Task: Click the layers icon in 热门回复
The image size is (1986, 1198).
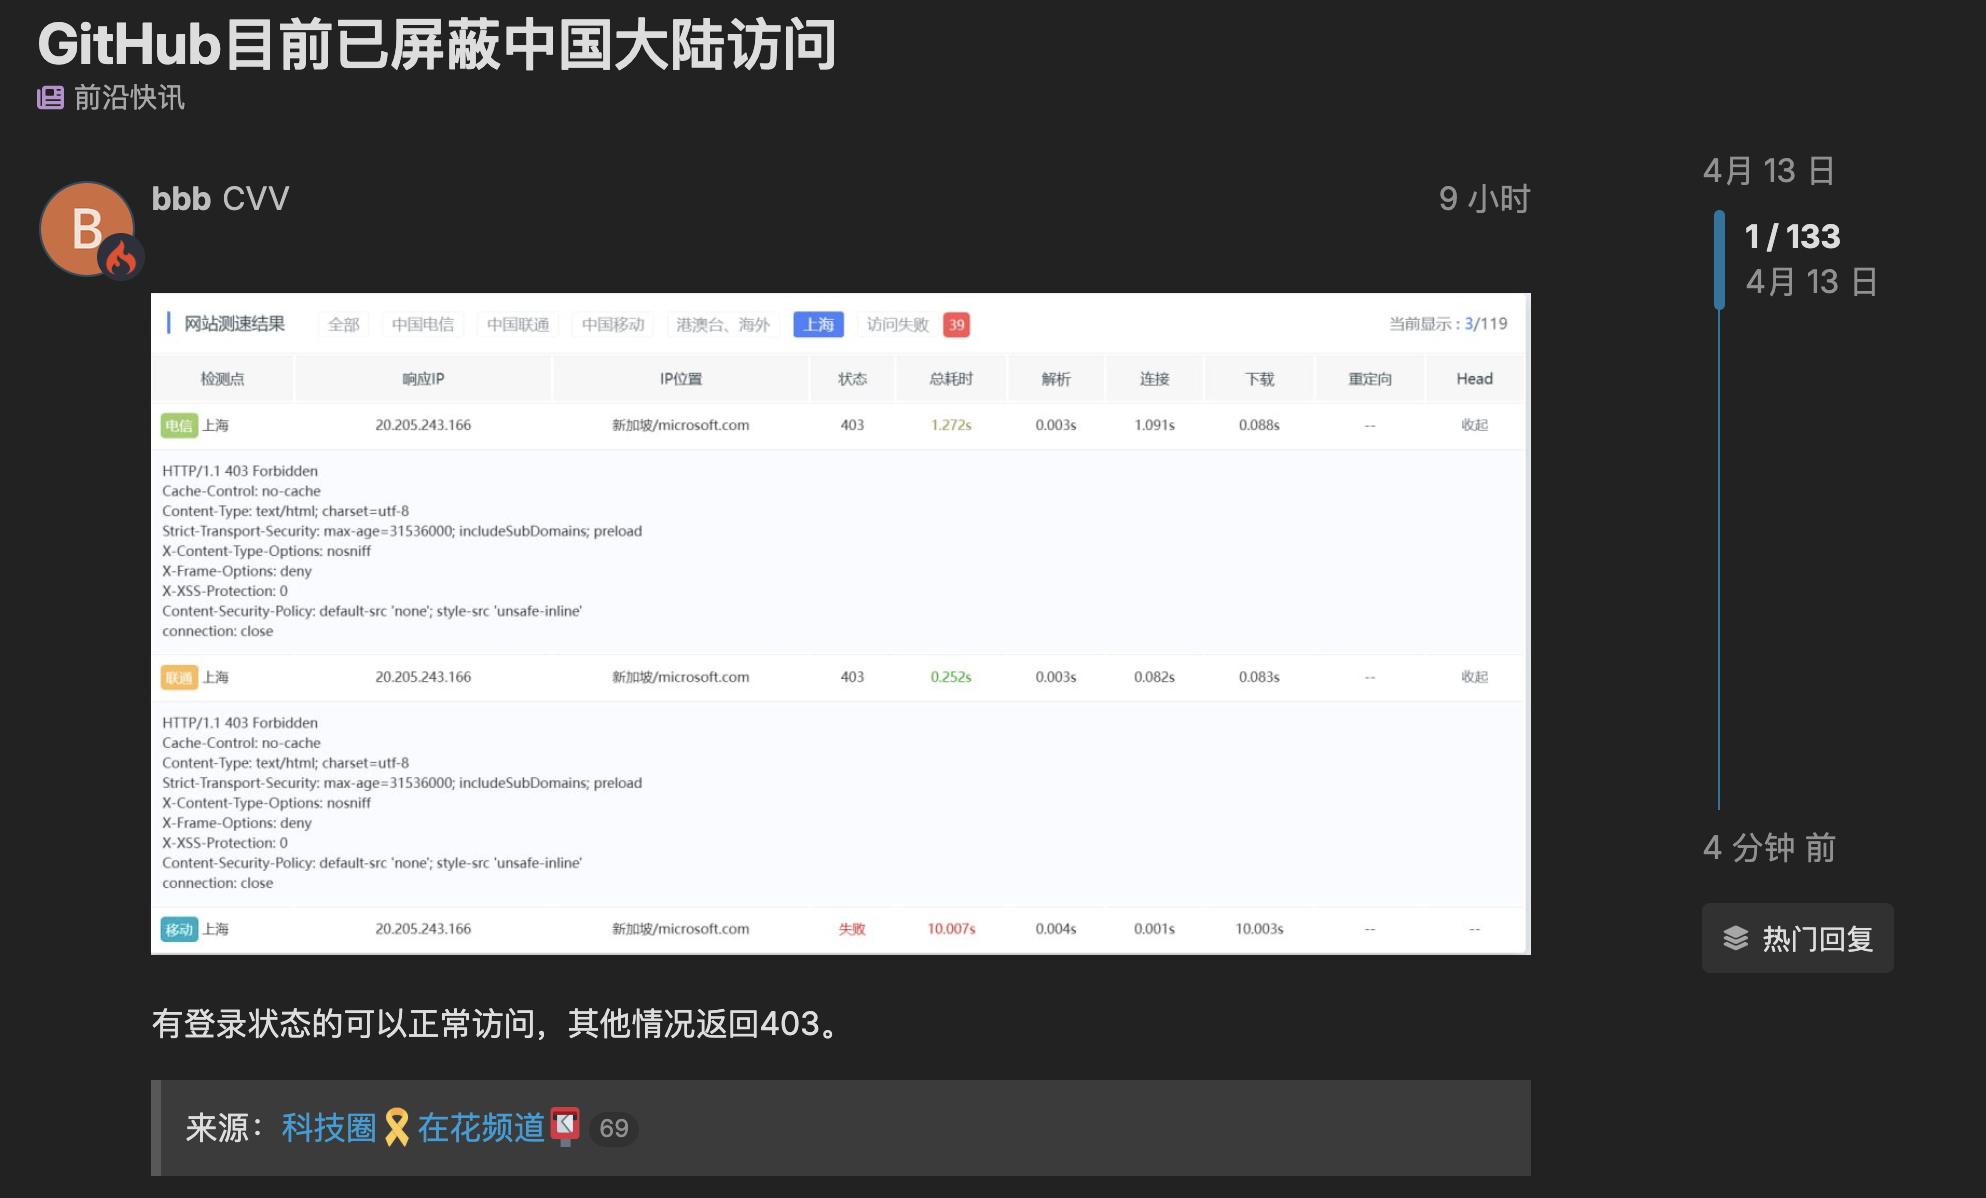Action: [1736, 938]
